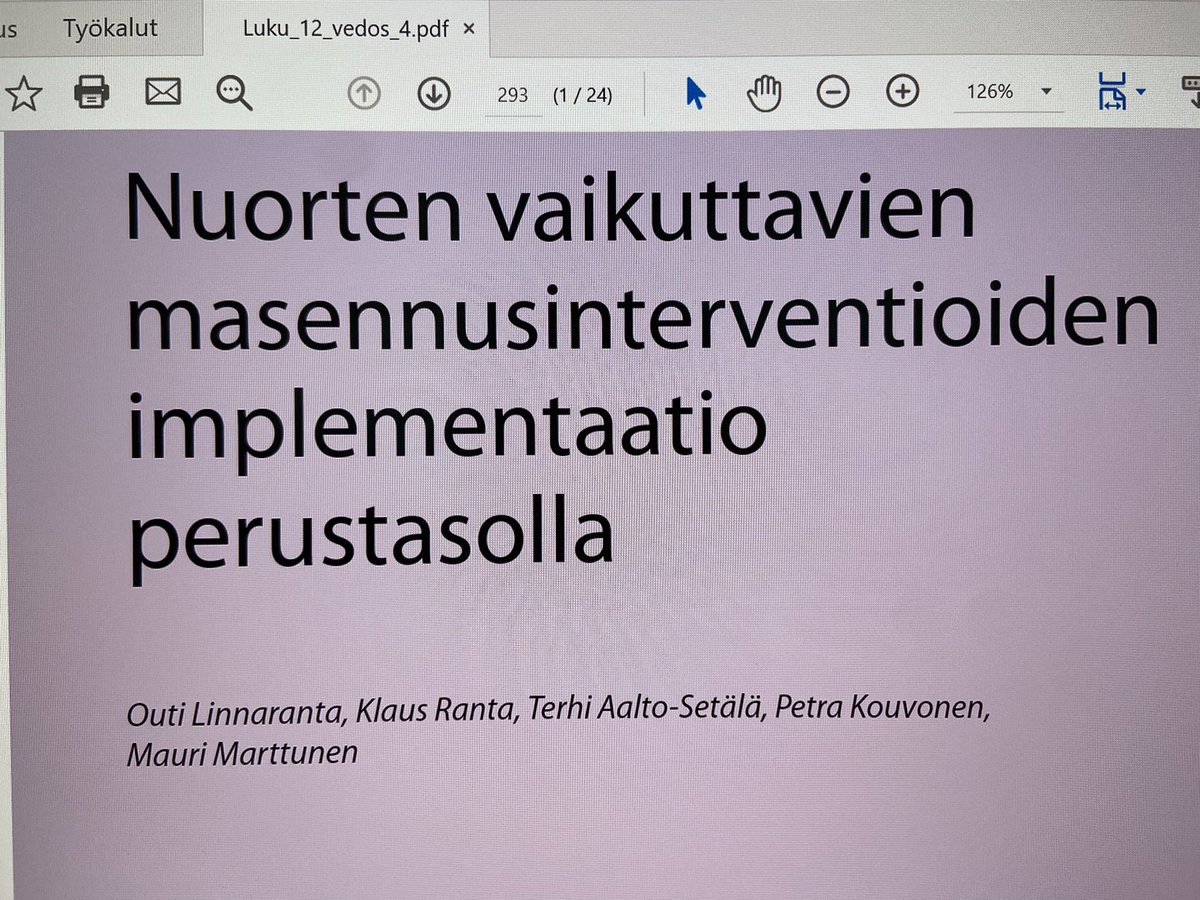This screenshot has width=1200, height=900.
Task: Open the fit page width options icon
Action: pyautogui.click(x=1120, y=90)
